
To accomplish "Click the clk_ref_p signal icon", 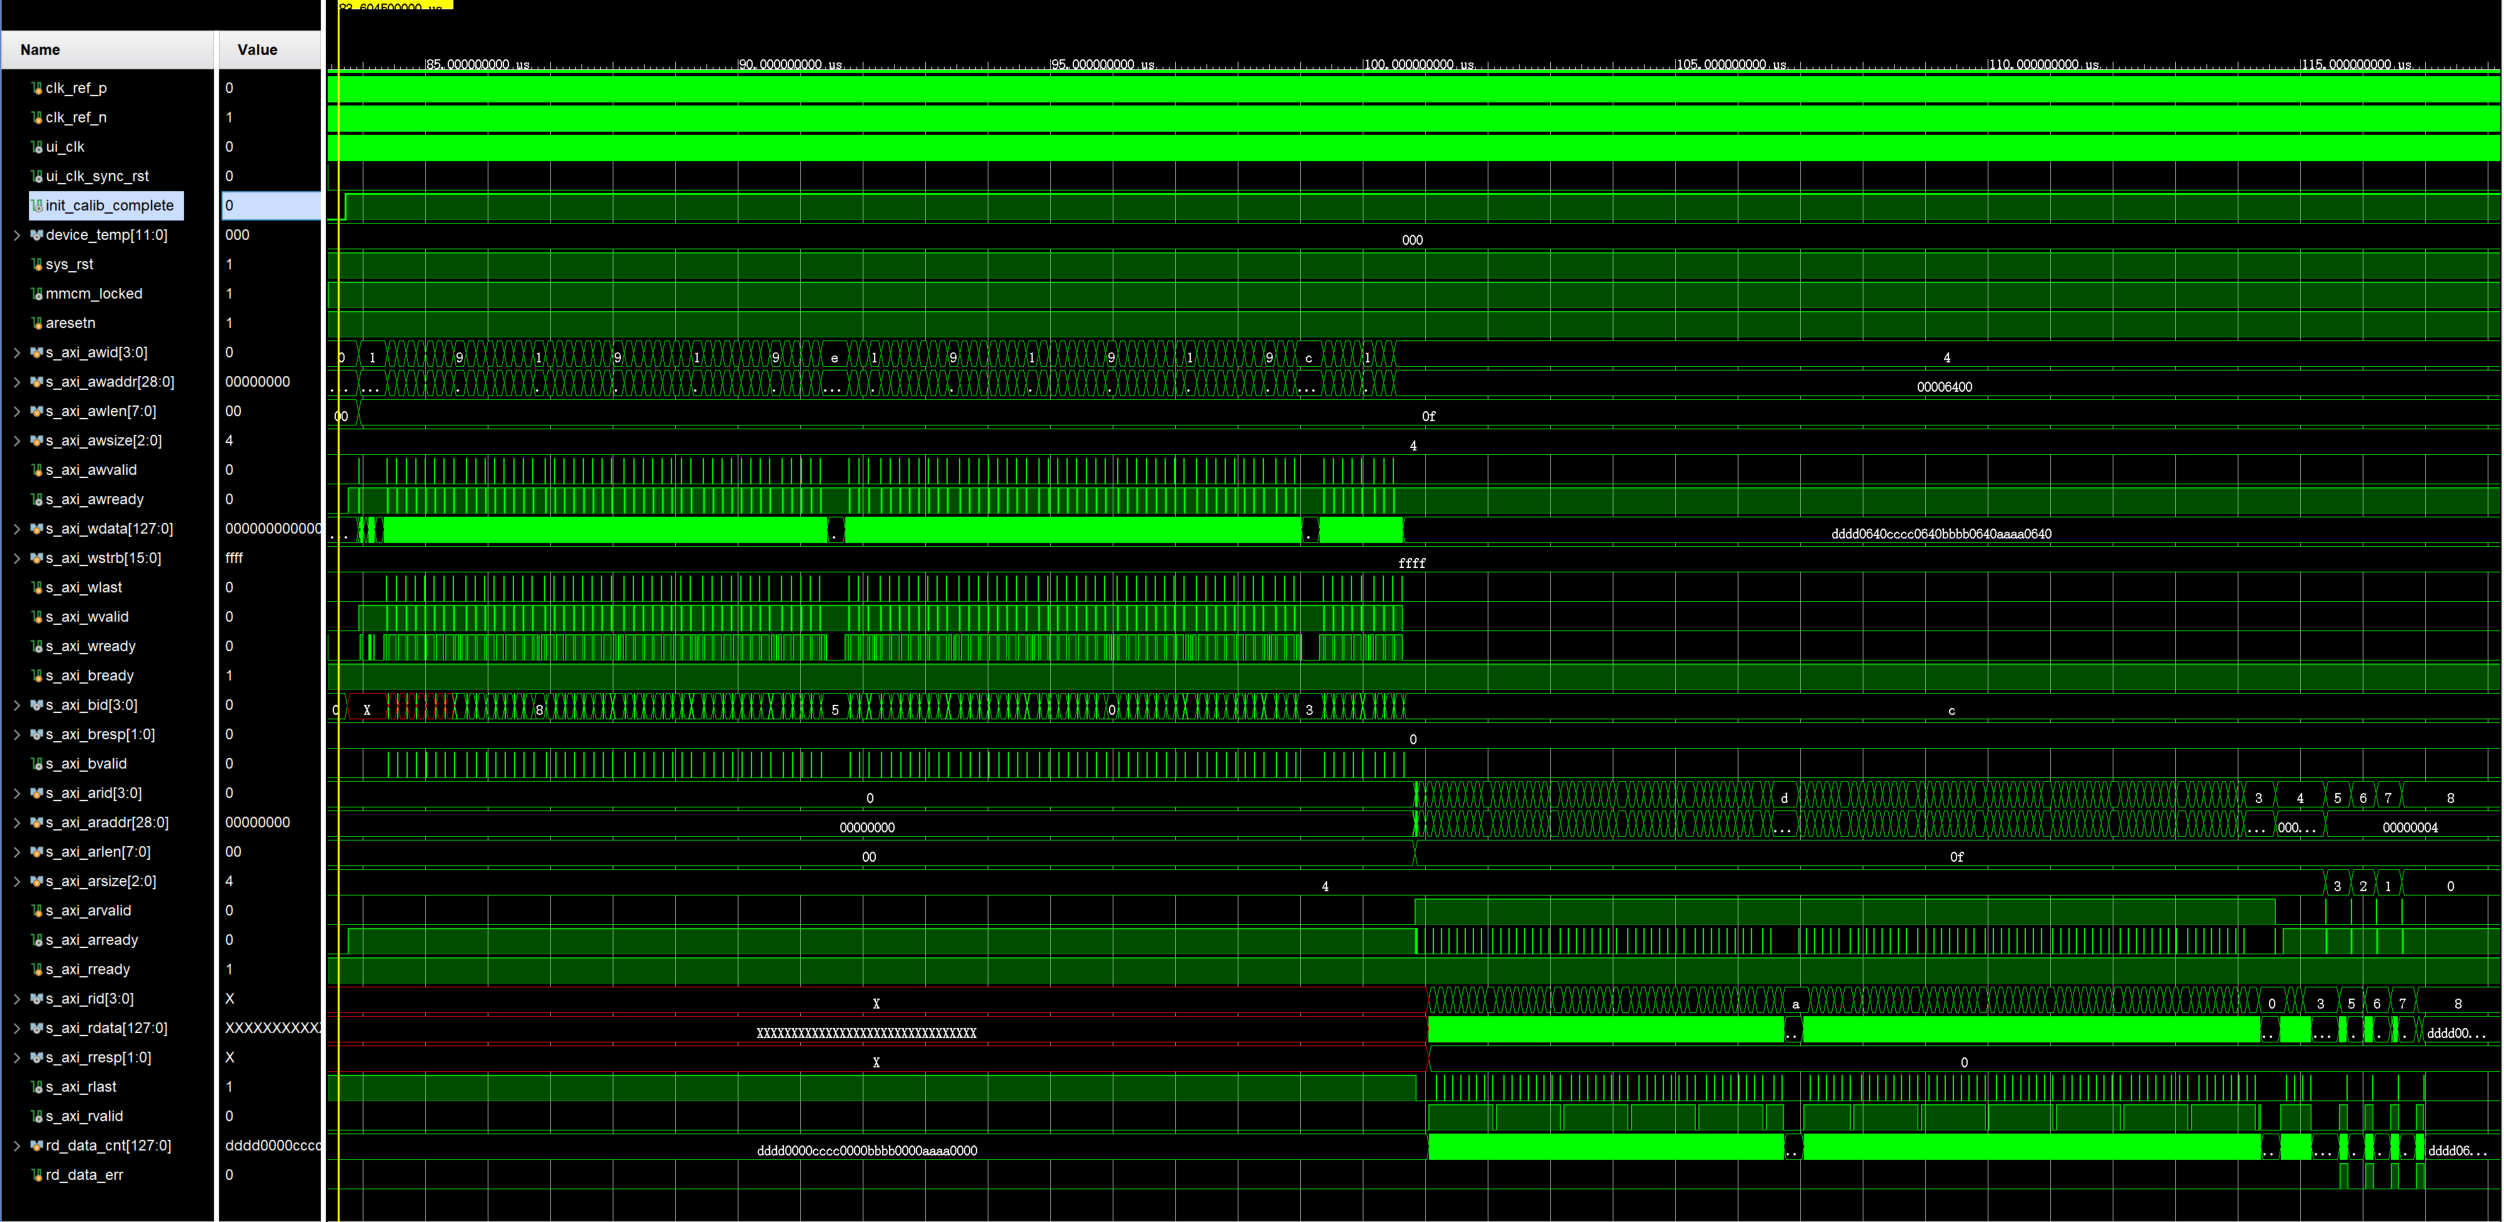I will 37,88.
